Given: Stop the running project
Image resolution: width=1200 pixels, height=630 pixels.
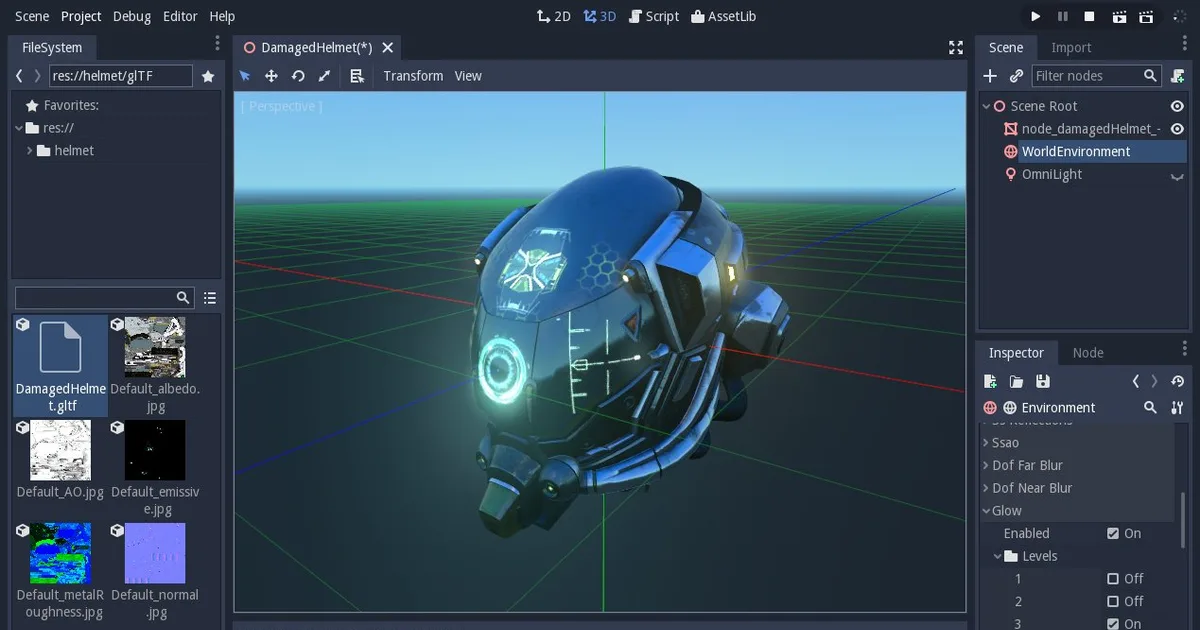Looking at the screenshot, I should [x=1090, y=16].
